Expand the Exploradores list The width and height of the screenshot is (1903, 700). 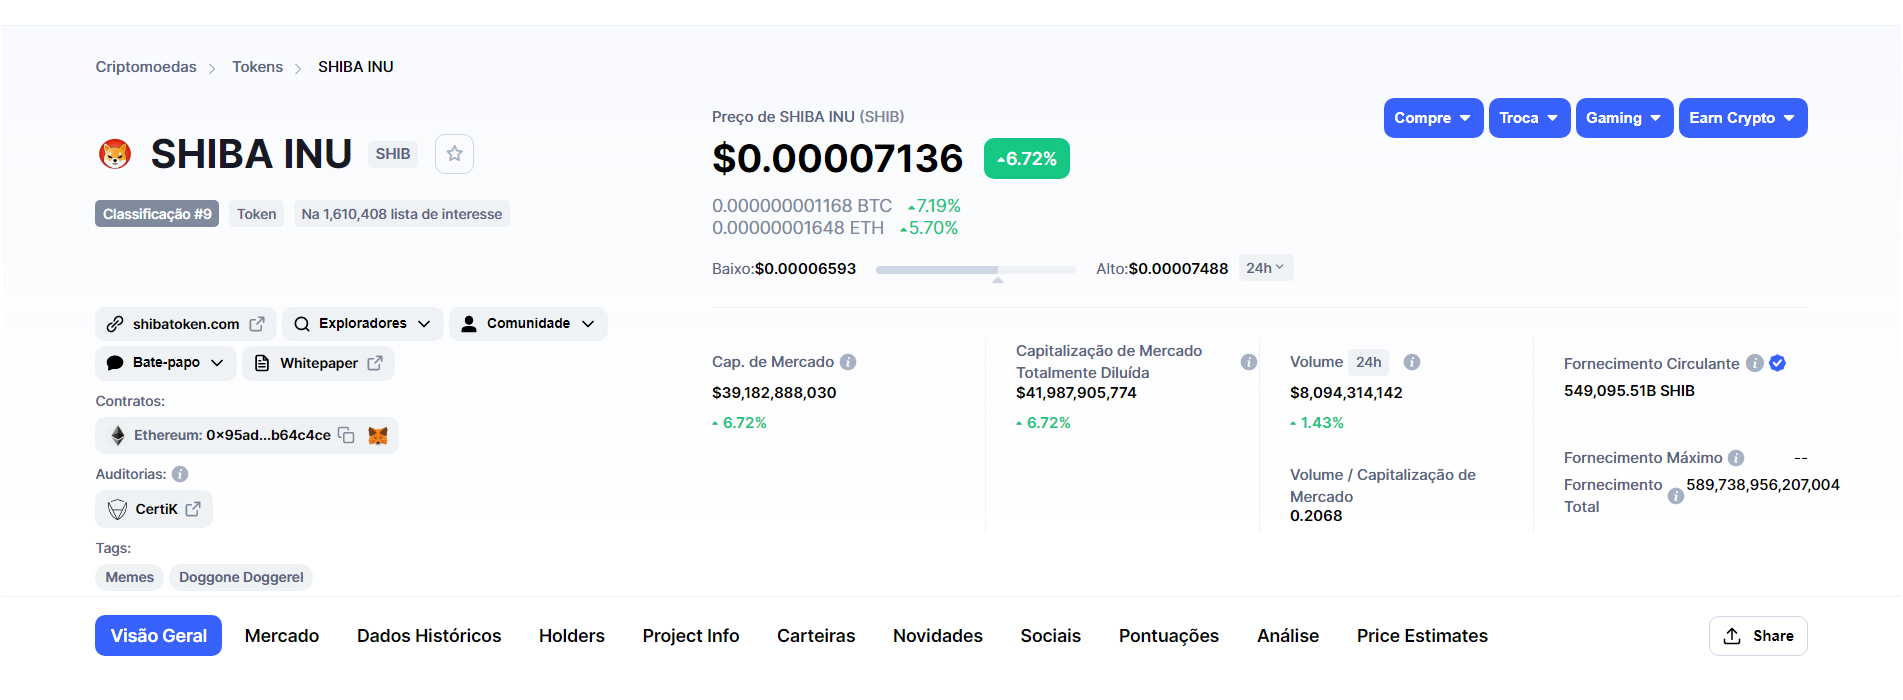362,324
